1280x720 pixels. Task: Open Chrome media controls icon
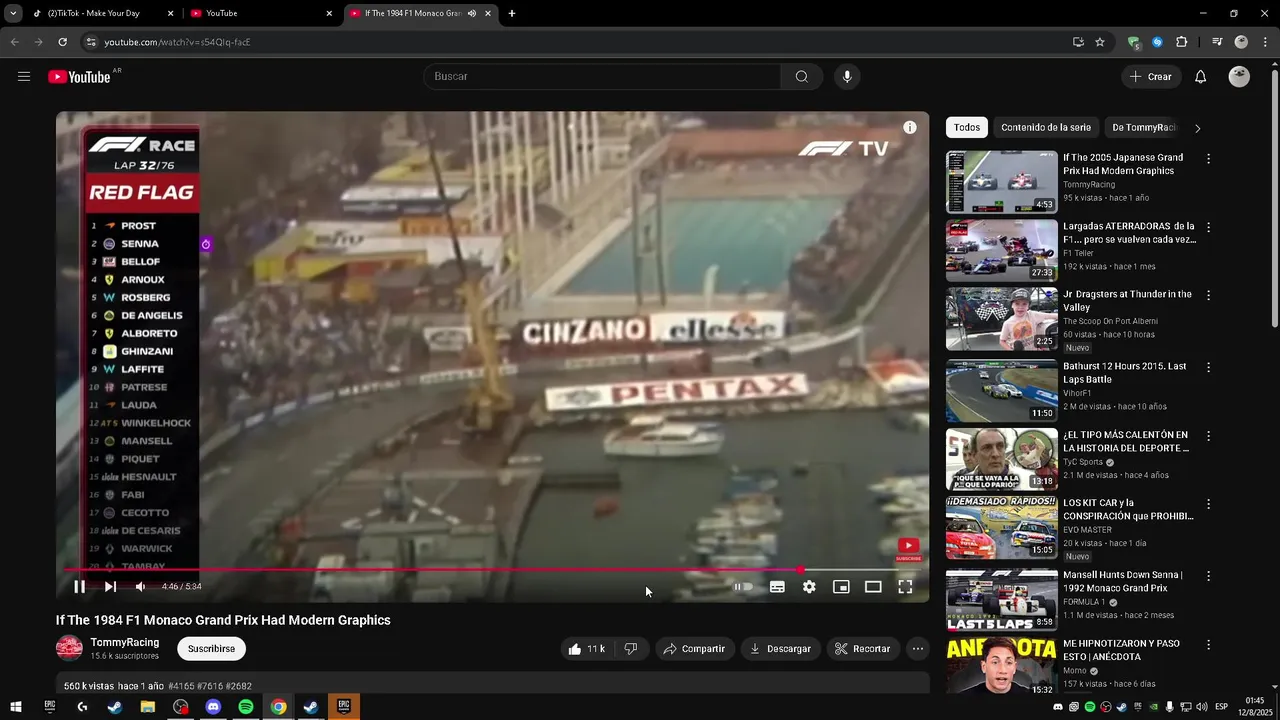coord(1217,42)
